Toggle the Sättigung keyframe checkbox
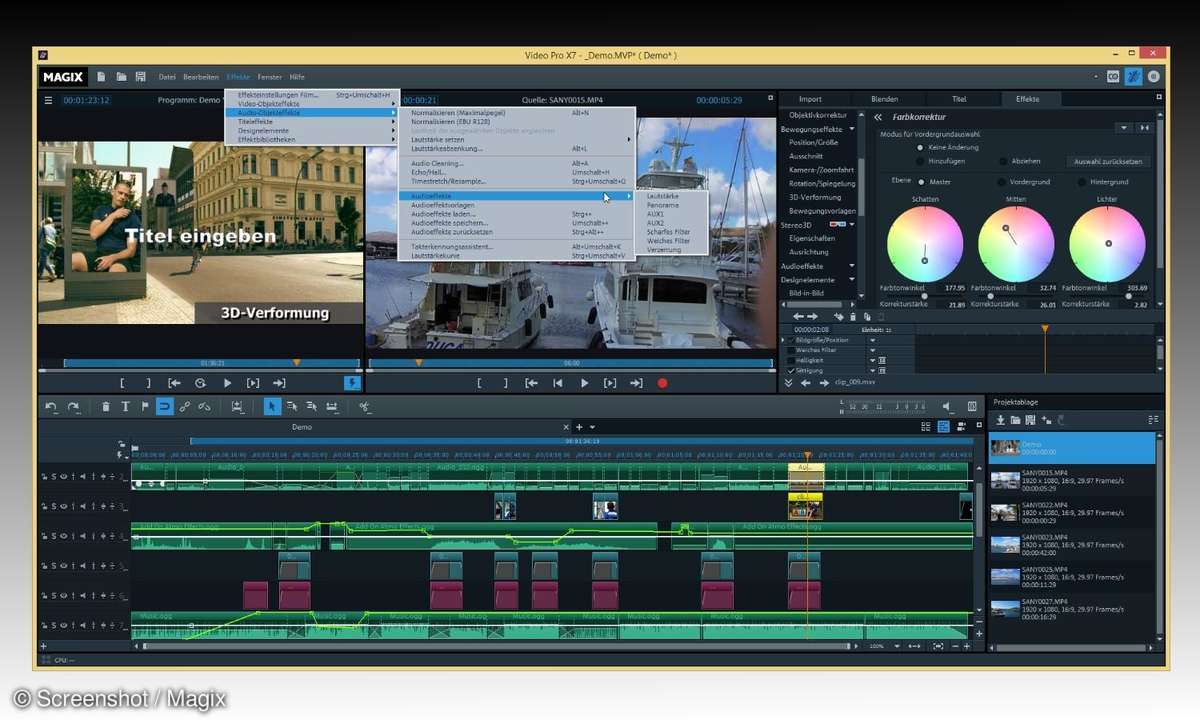Screen dimensions: 1200x720 tap(791, 370)
